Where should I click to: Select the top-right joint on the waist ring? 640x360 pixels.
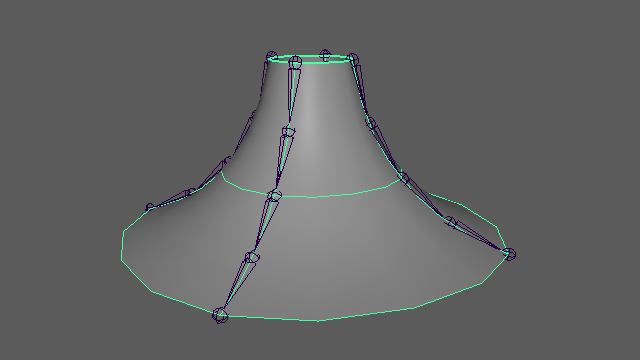(x=353, y=59)
